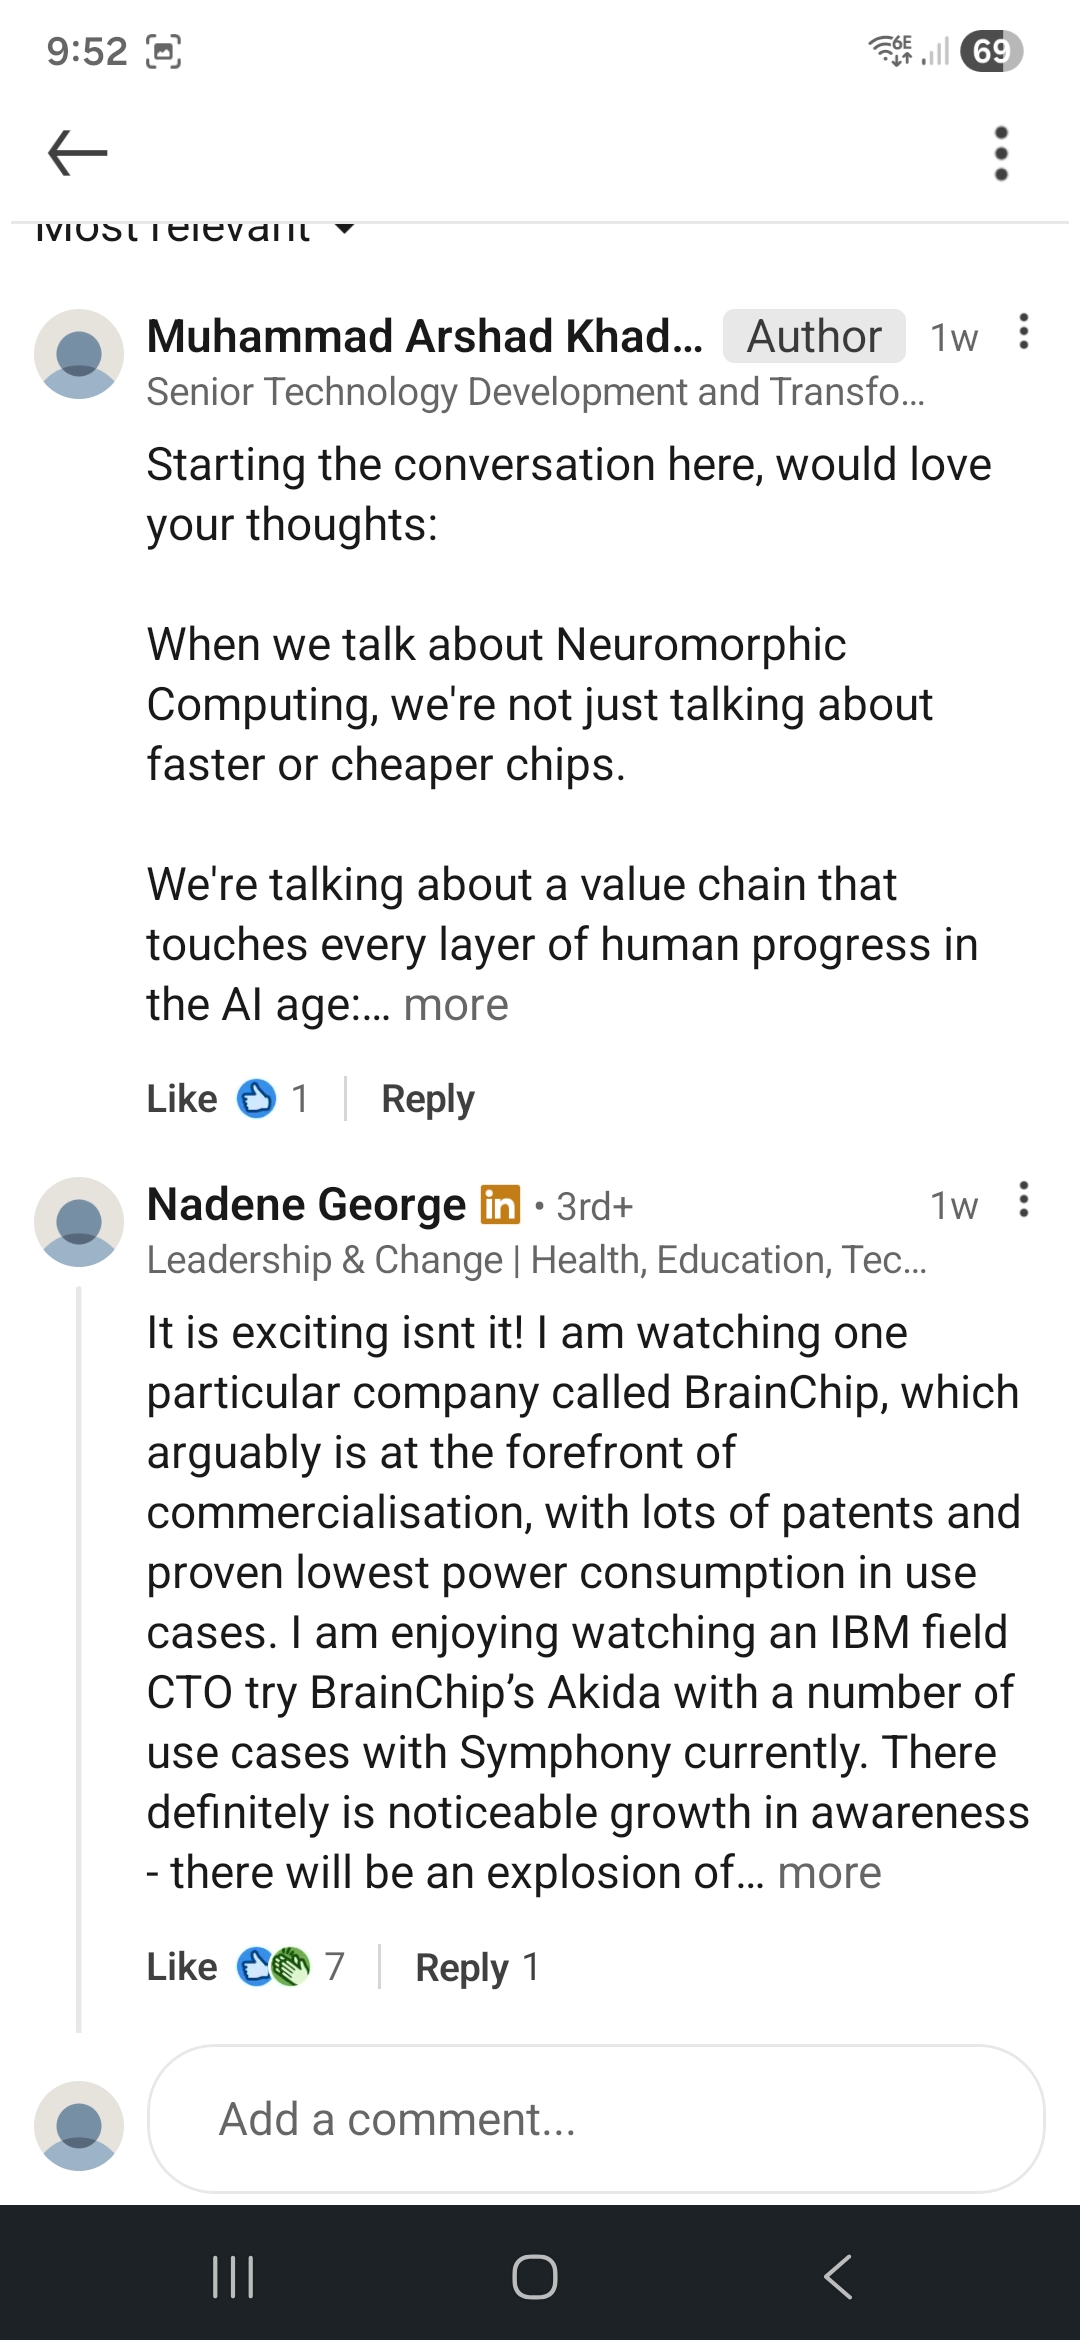Tap the back arrow to leave comments
The height and width of the screenshot is (2340, 1080).
pos(75,152)
